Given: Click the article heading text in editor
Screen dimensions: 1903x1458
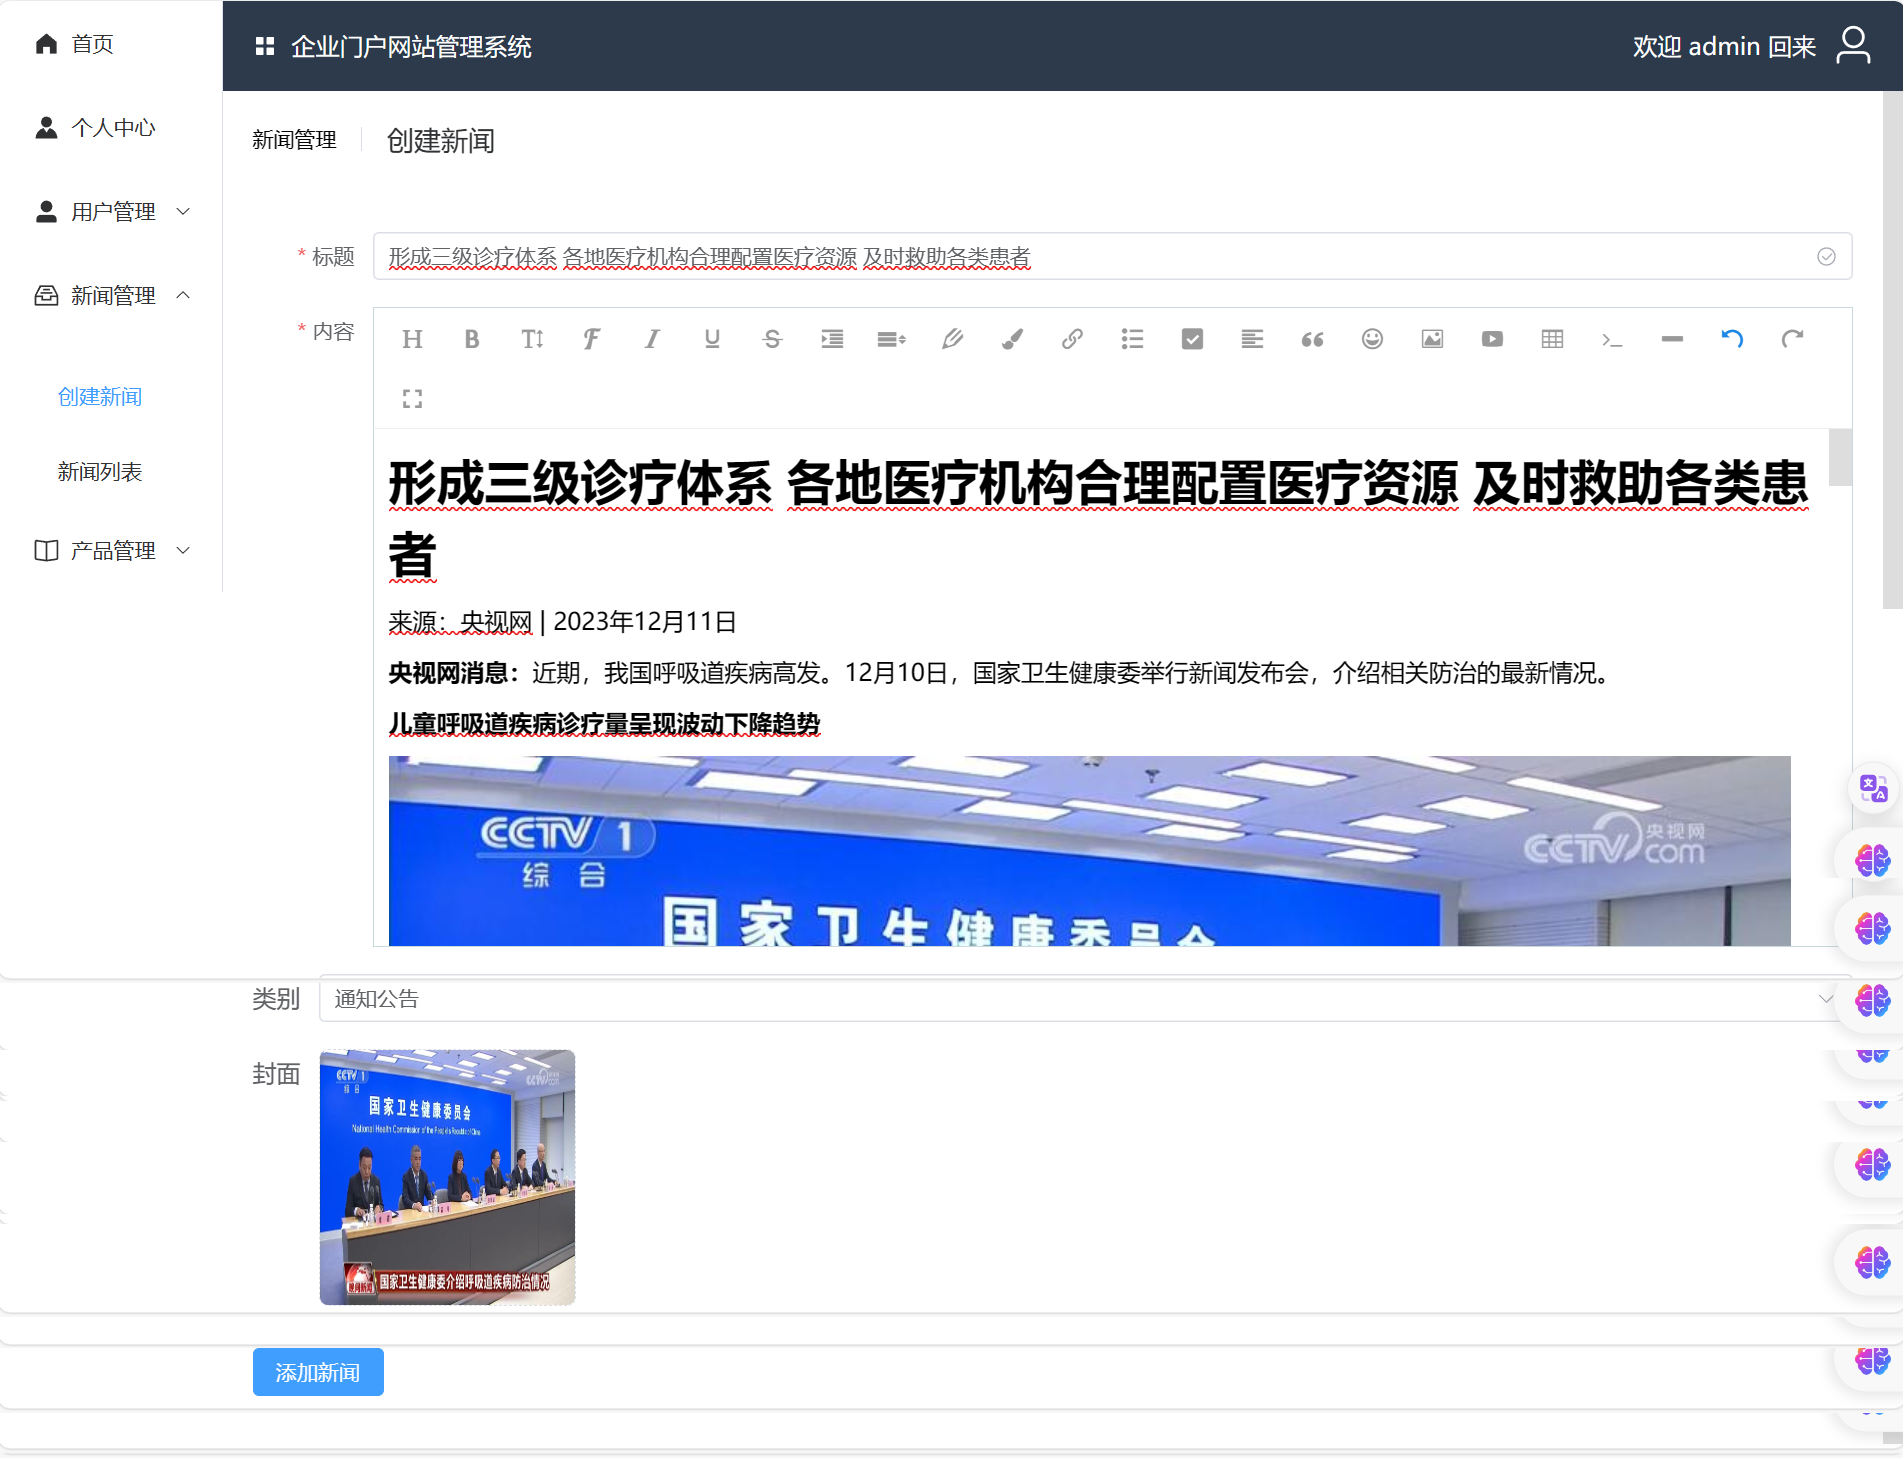Looking at the screenshot, I should [1098, 519].
